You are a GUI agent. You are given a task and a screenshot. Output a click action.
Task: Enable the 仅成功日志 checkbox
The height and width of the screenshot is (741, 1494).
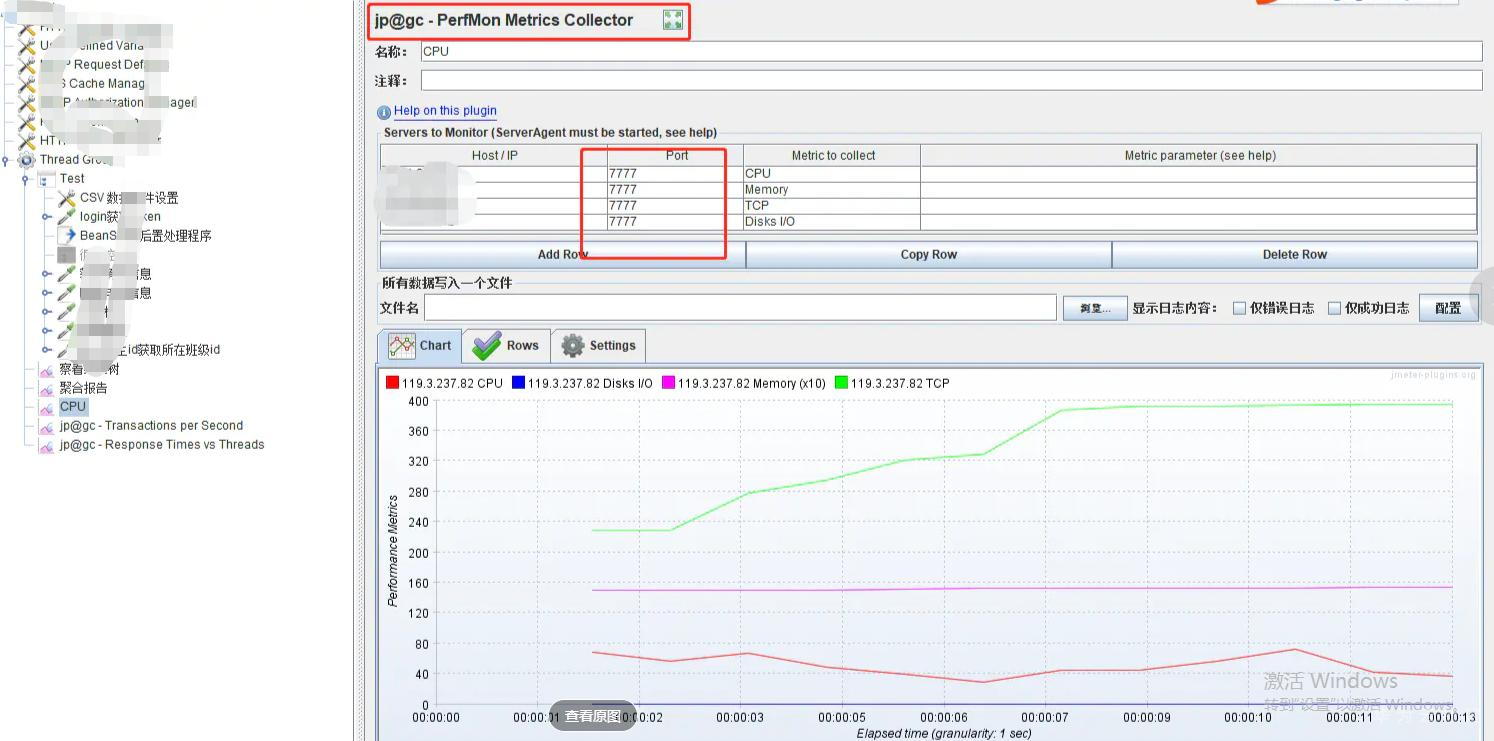[x=1334, y=308]
